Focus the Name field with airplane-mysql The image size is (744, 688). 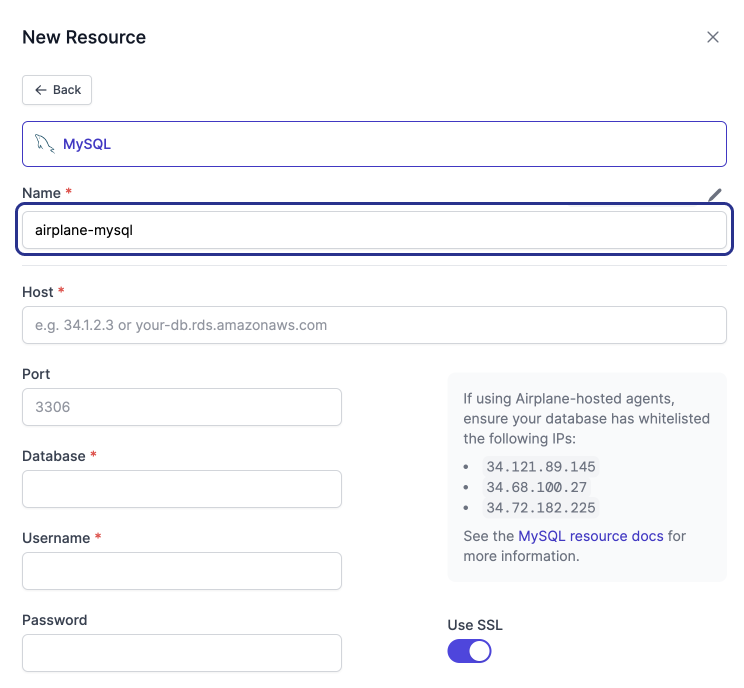[x=374, y=230]
